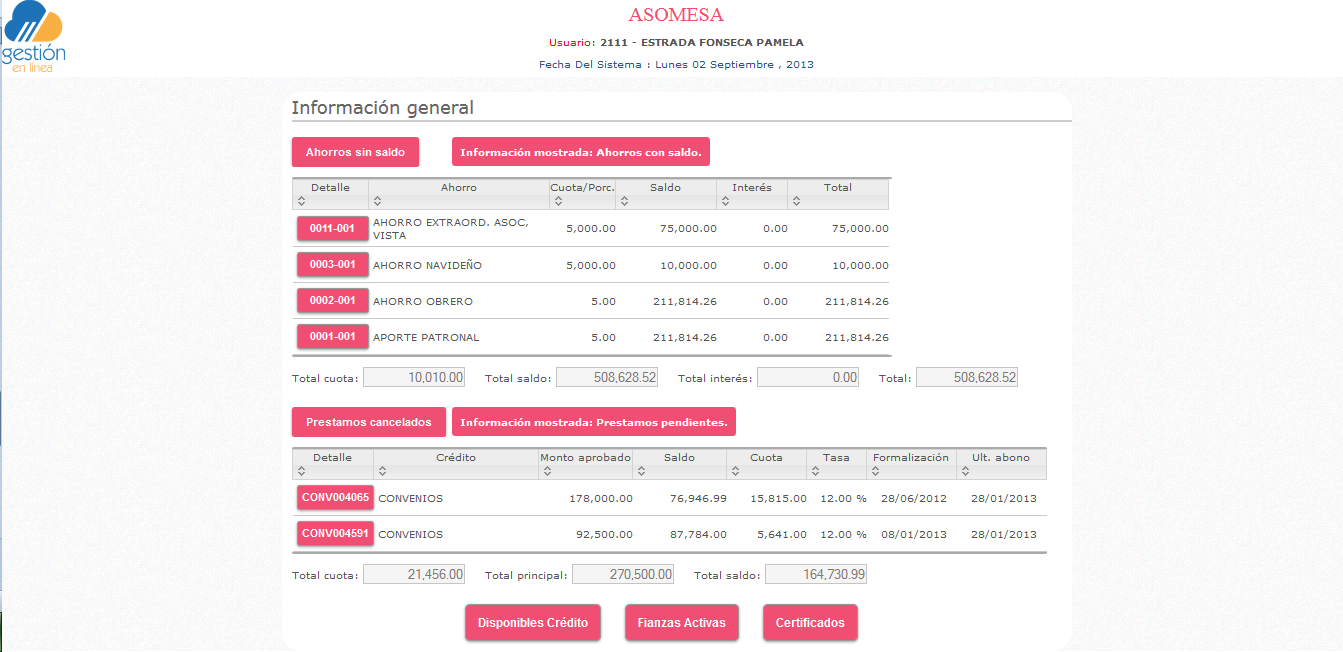Click formalization date 08/01/2013
This screenshot has height=652, width=1343.
pos(914,534)
